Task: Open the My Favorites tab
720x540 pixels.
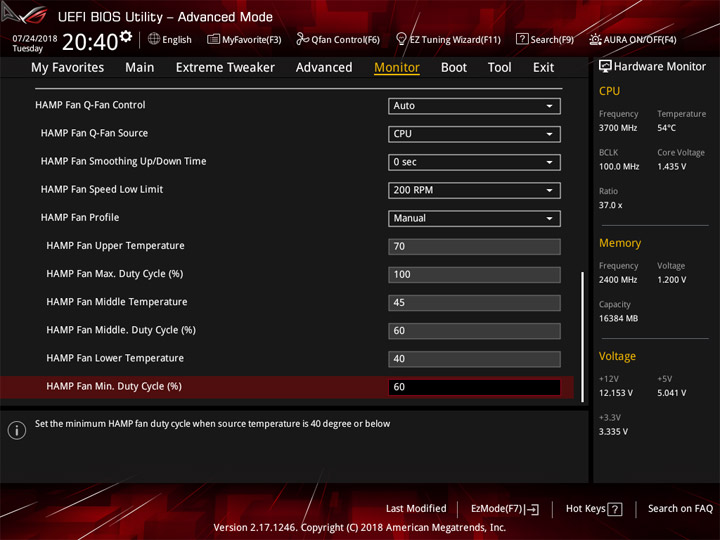Action: [68, 68]
